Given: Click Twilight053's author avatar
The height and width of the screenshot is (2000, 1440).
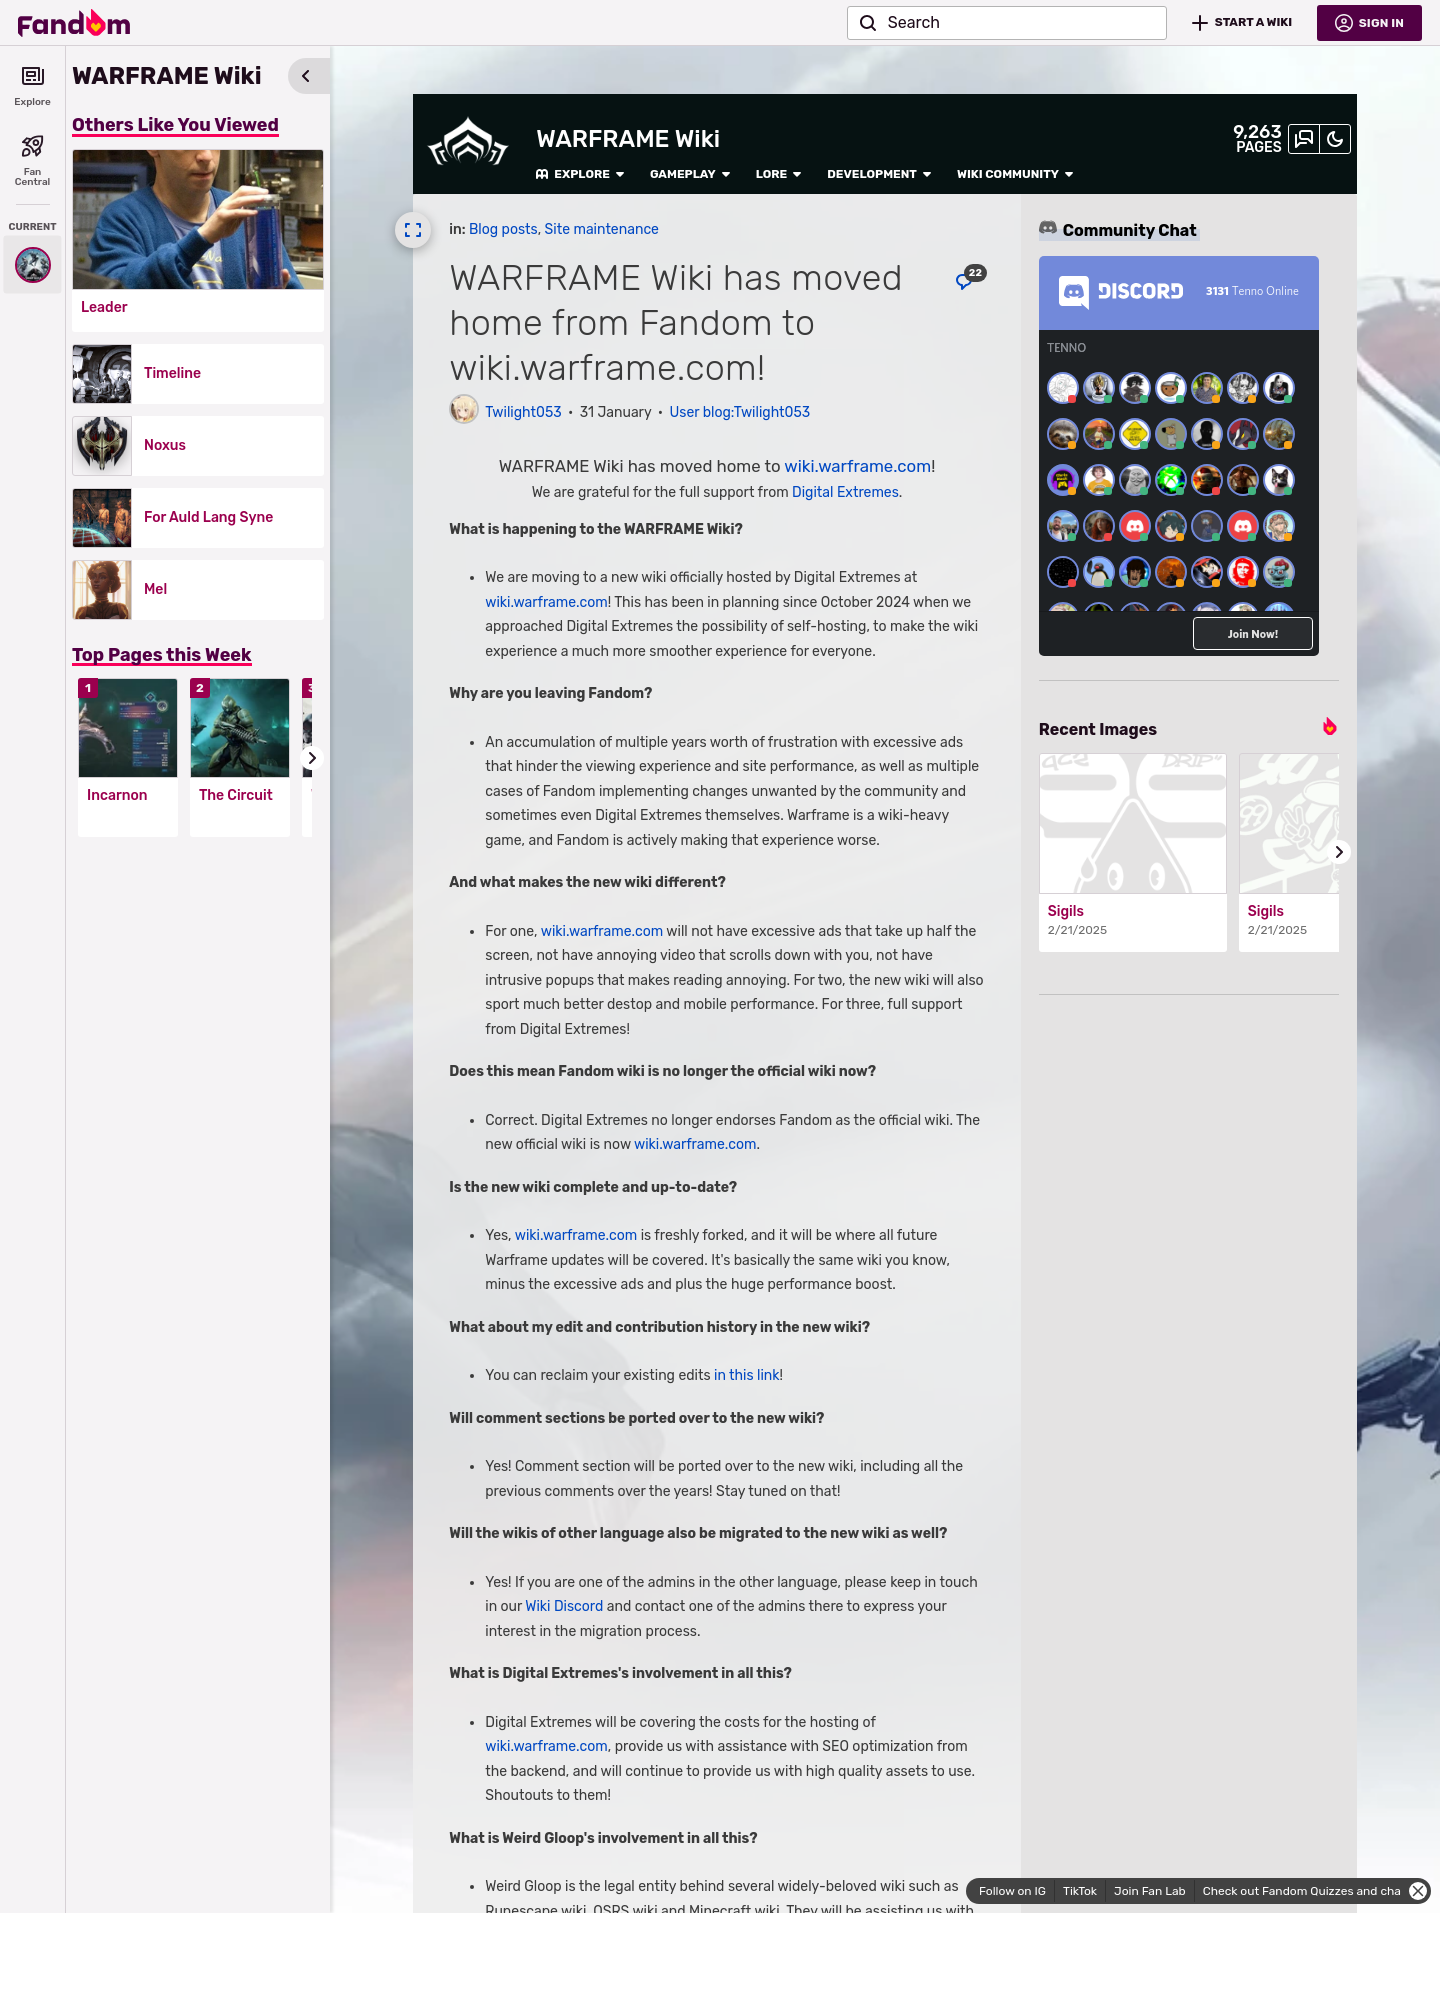Looking at the screenshot, I should click(x=464, y=410).
